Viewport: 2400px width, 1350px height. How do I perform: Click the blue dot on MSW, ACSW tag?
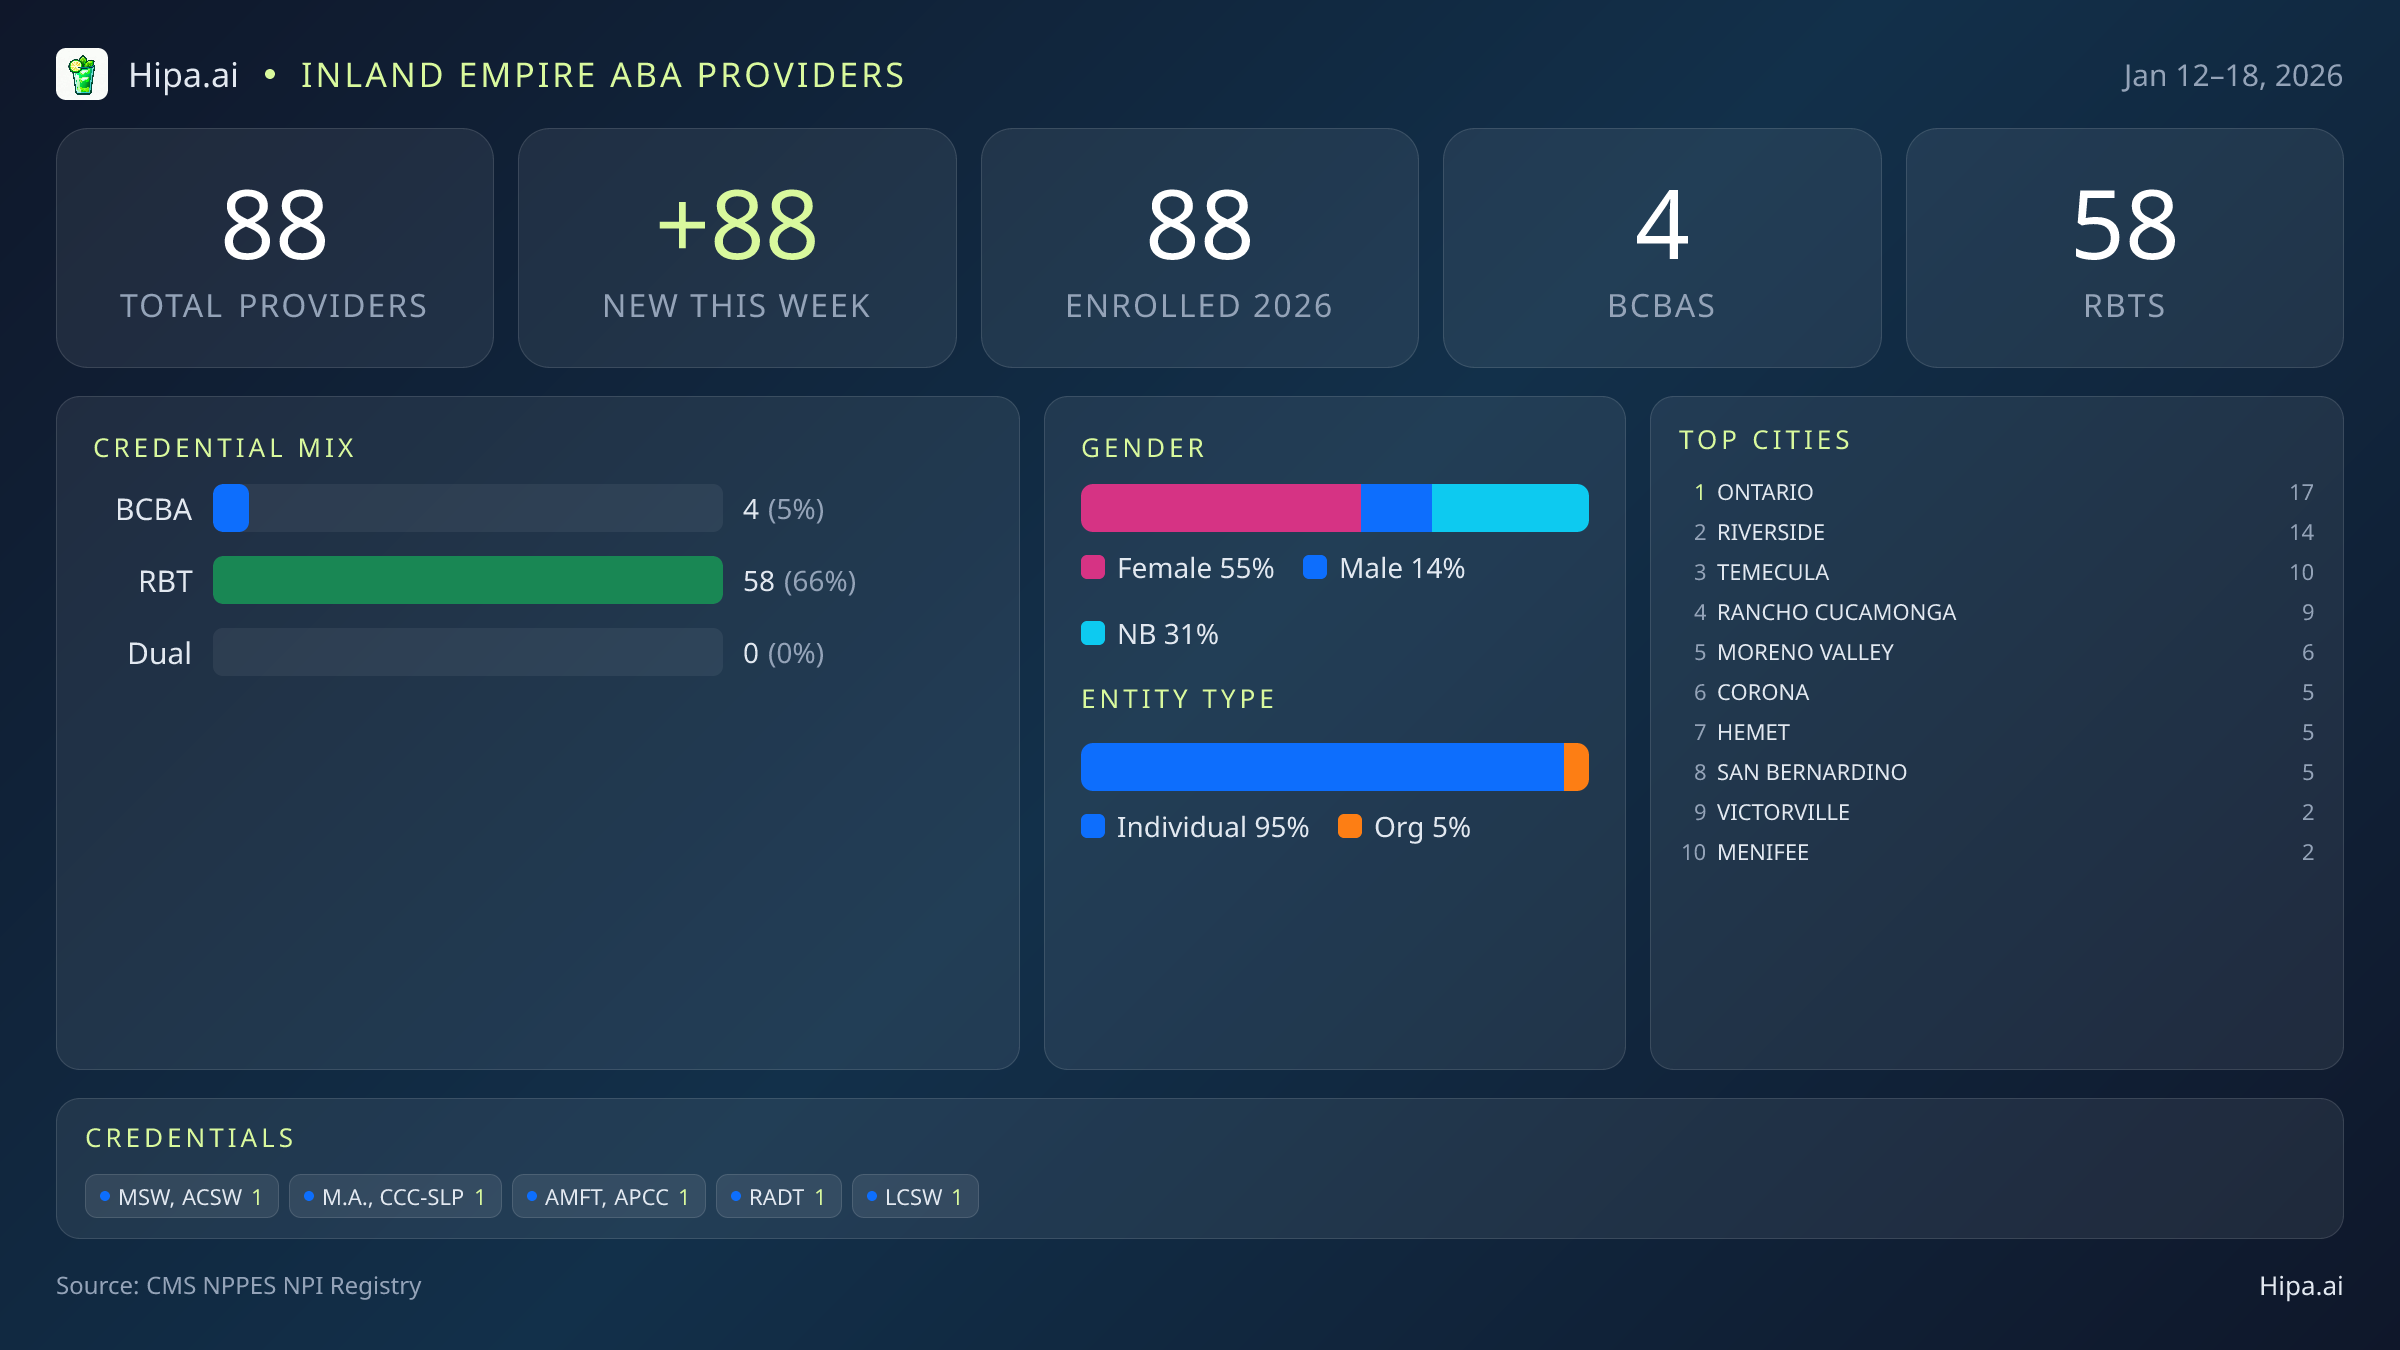[x=104, y=1196]
